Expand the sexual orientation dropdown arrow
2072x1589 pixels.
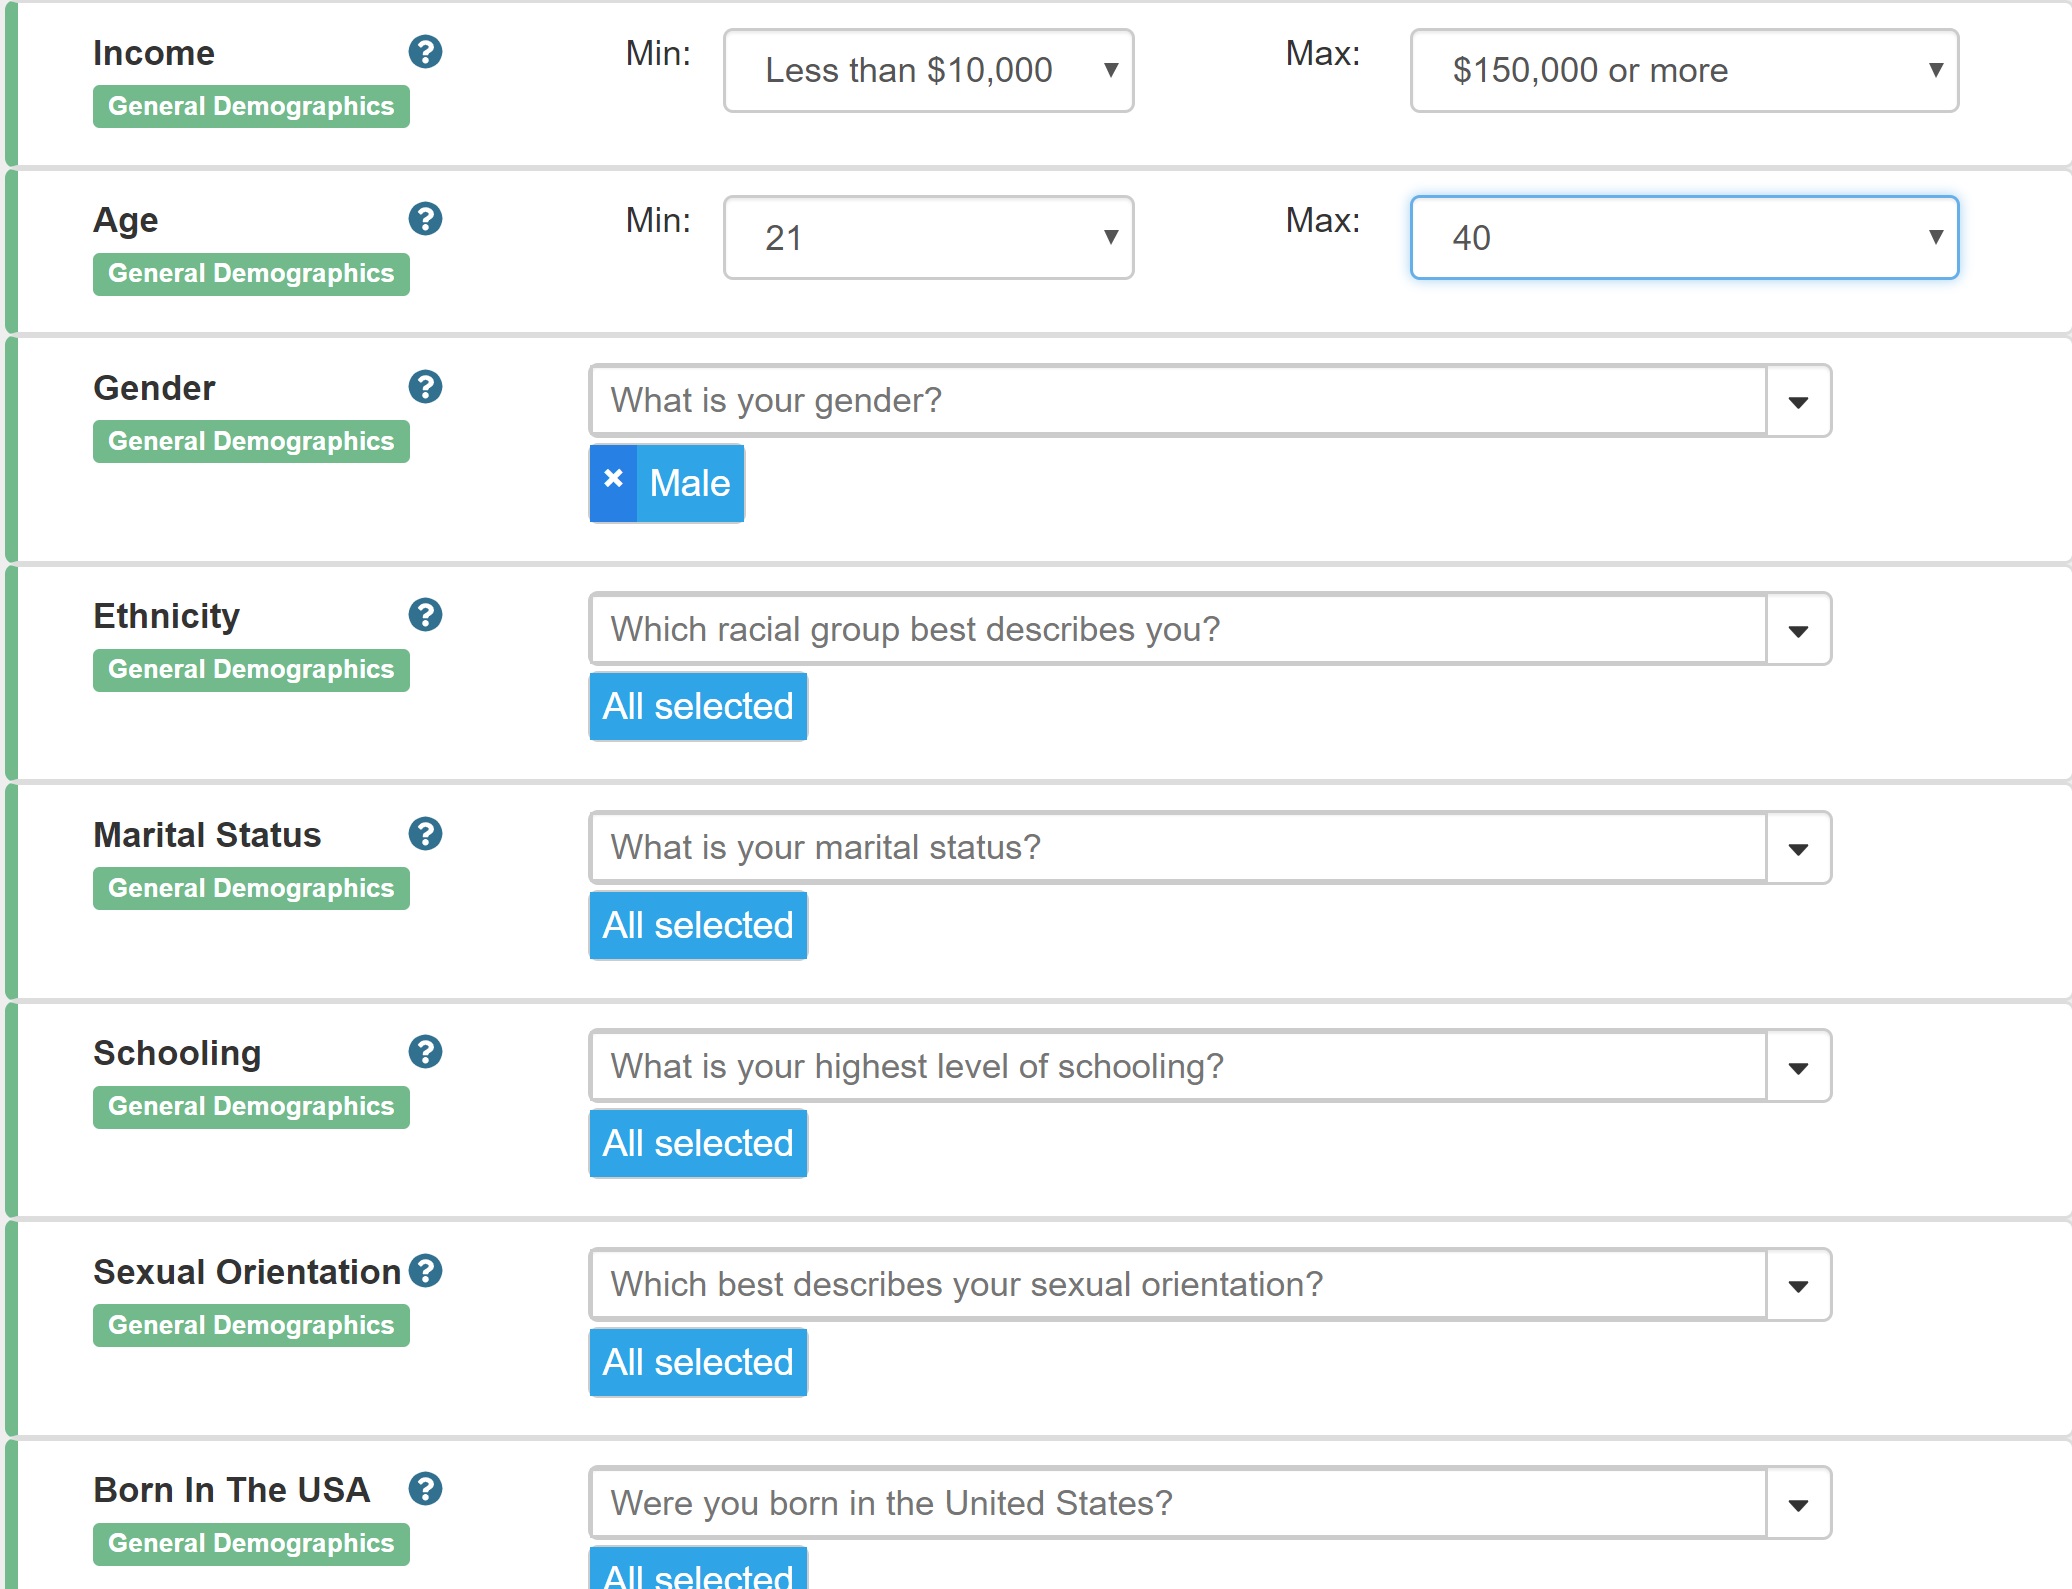[x=1798, y=1285]
